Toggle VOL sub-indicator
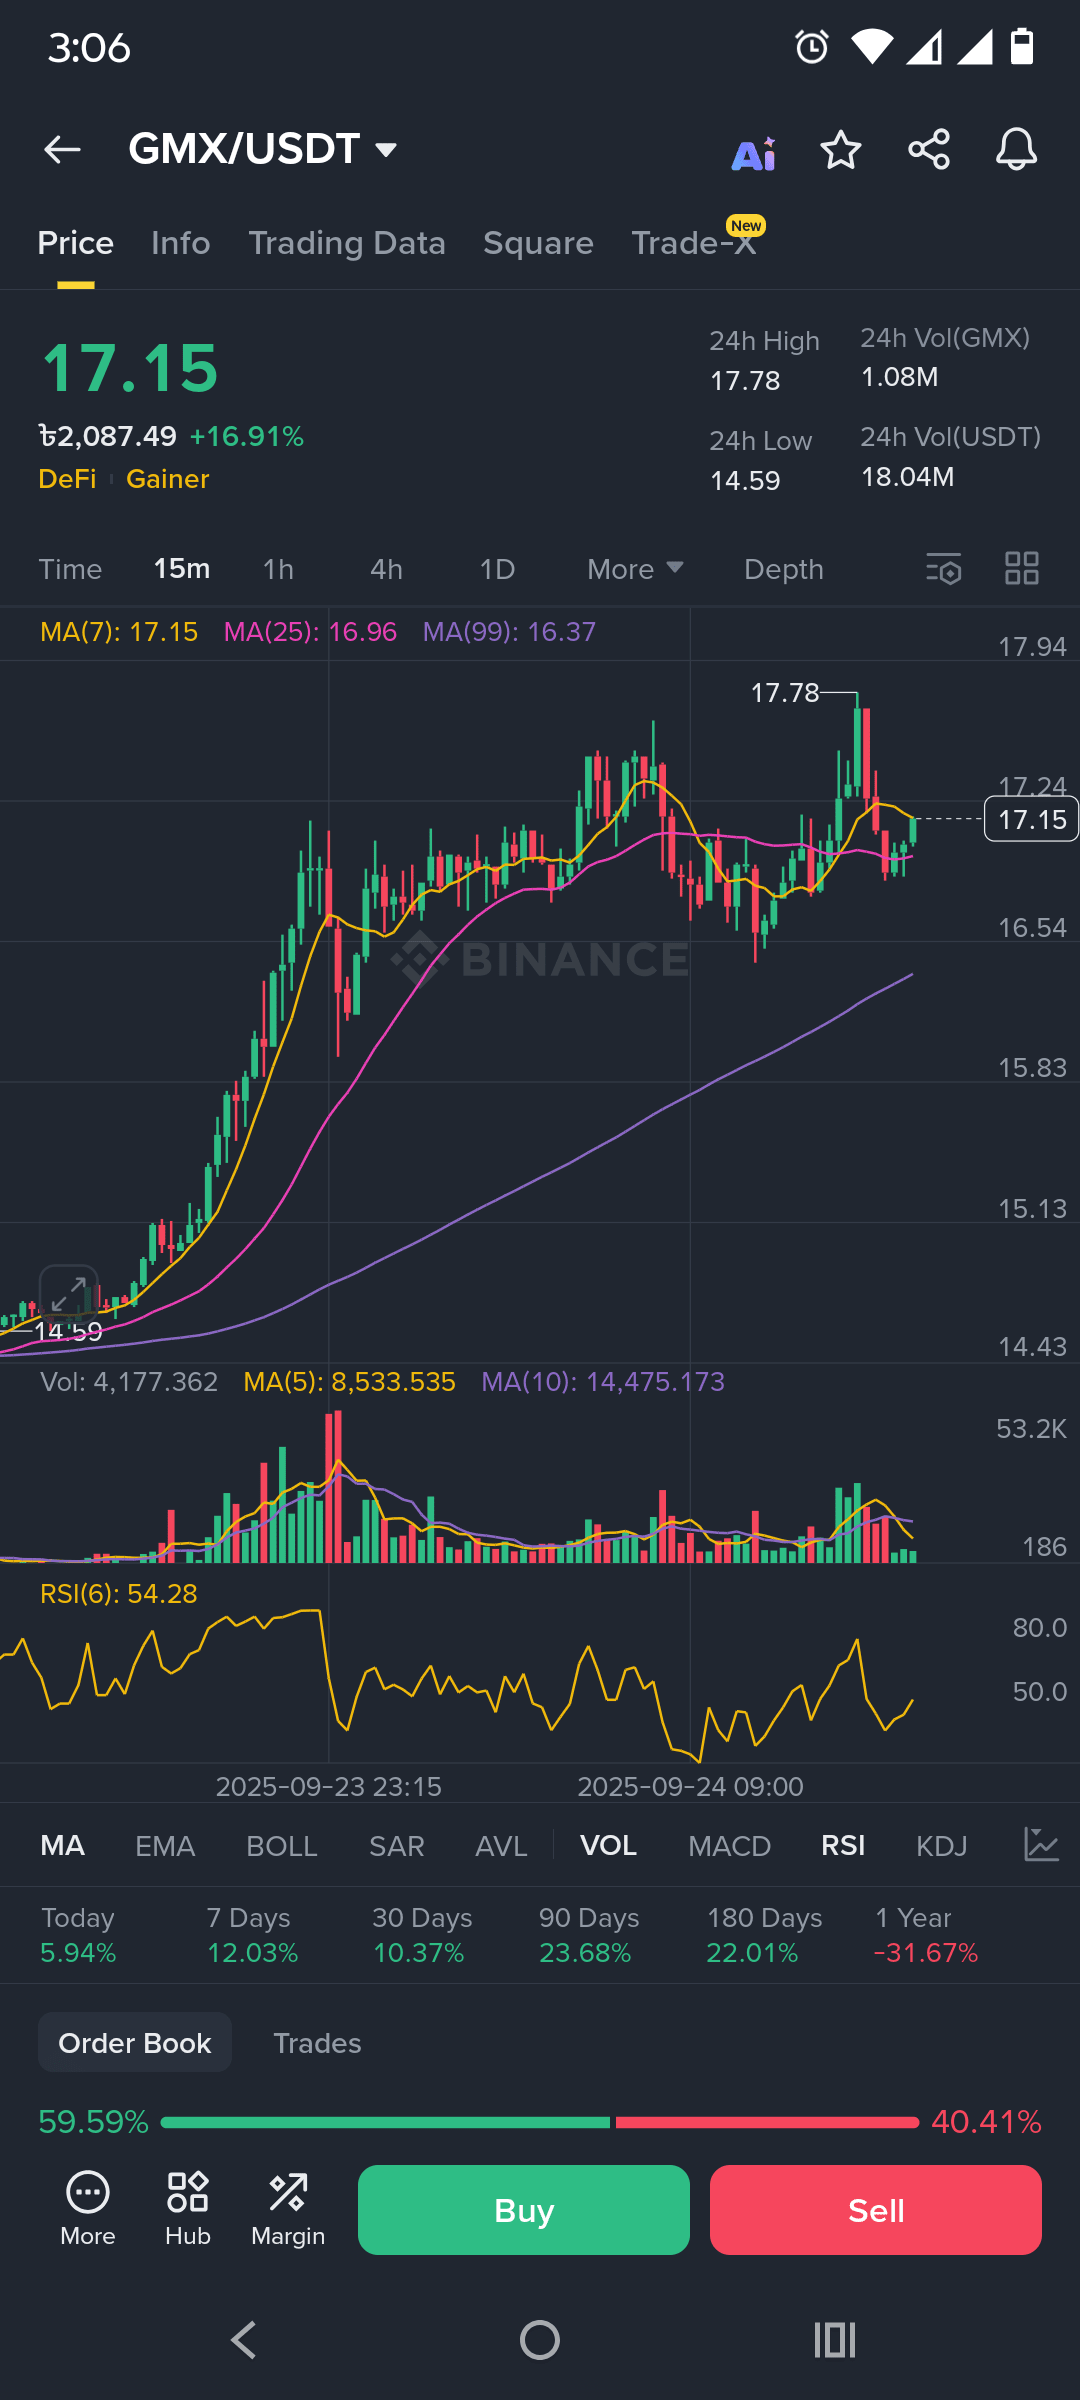1080x2400 pixels. 608,1845
